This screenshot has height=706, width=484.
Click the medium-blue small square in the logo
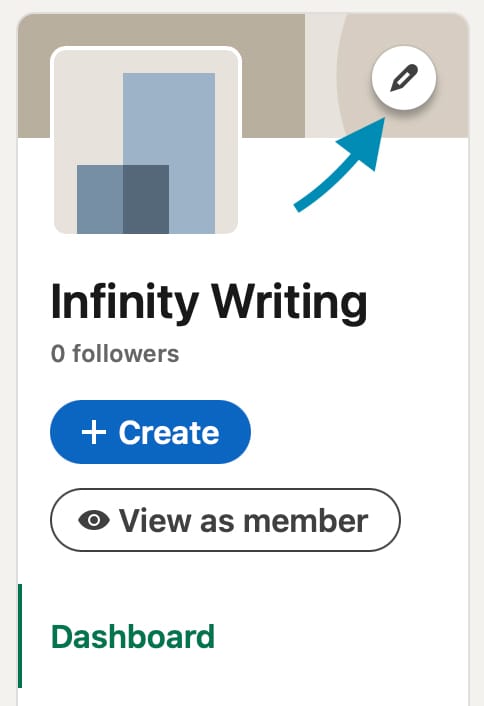pos(100,199)
